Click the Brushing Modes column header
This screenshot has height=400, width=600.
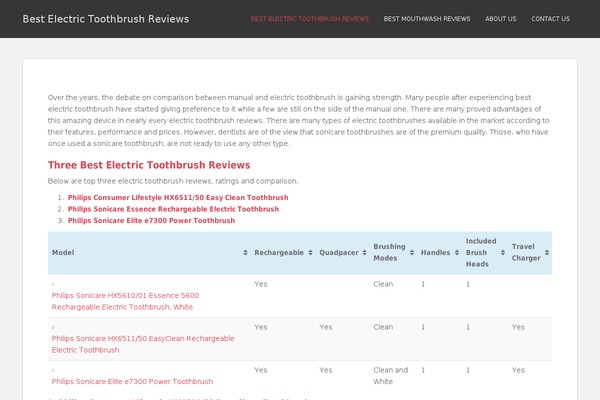click(x=393, y=253)
